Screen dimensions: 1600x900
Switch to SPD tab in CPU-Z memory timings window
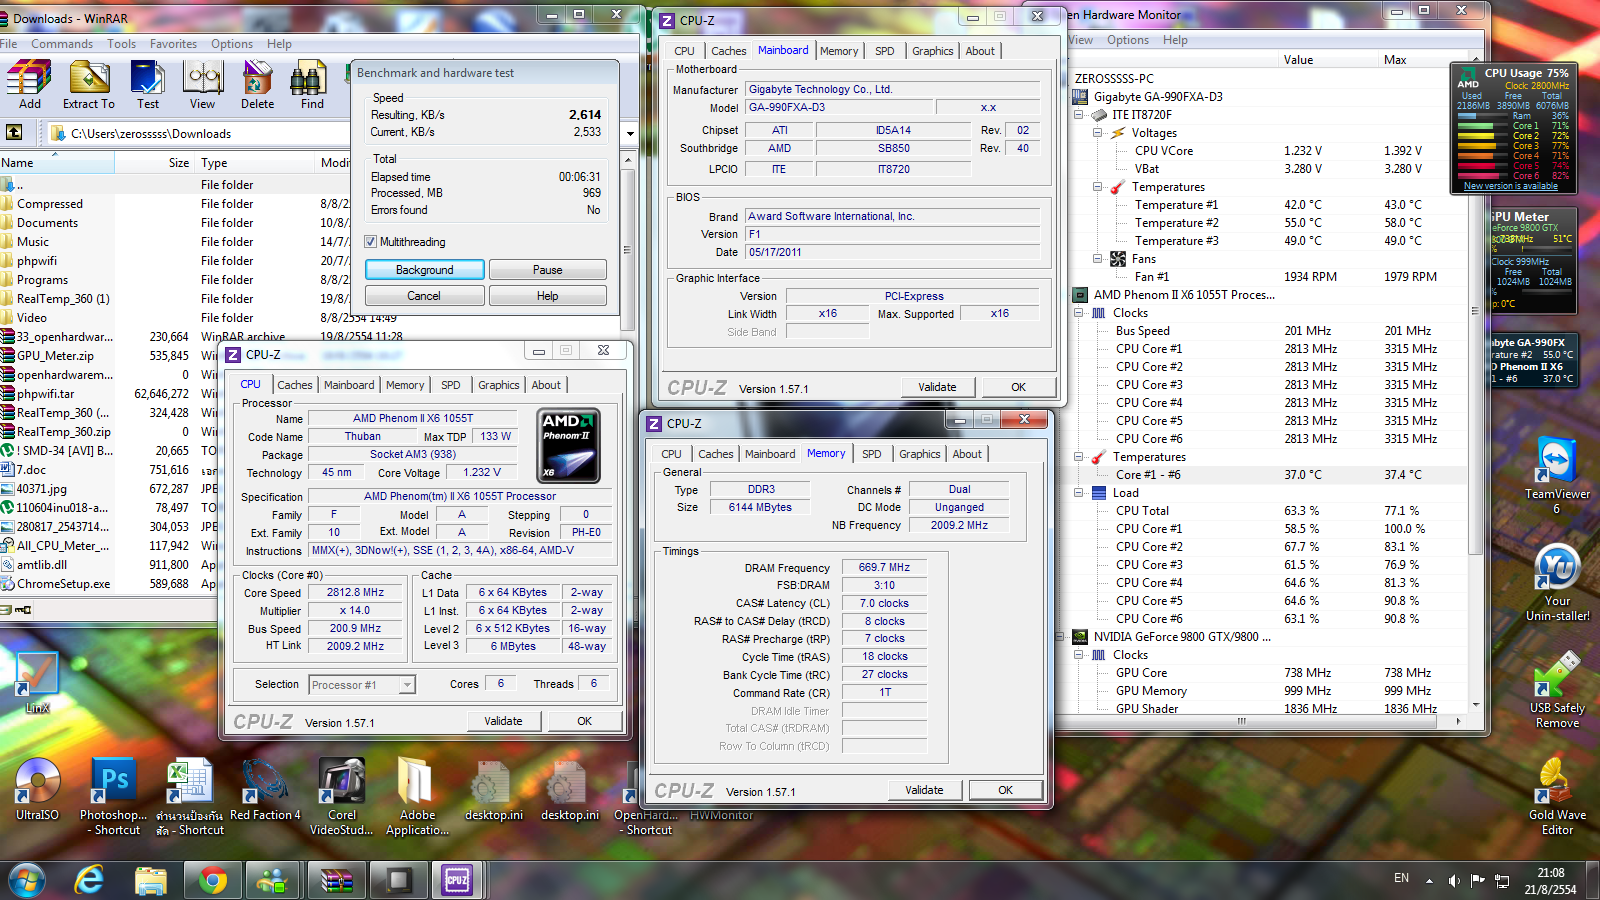pos(872,454)
